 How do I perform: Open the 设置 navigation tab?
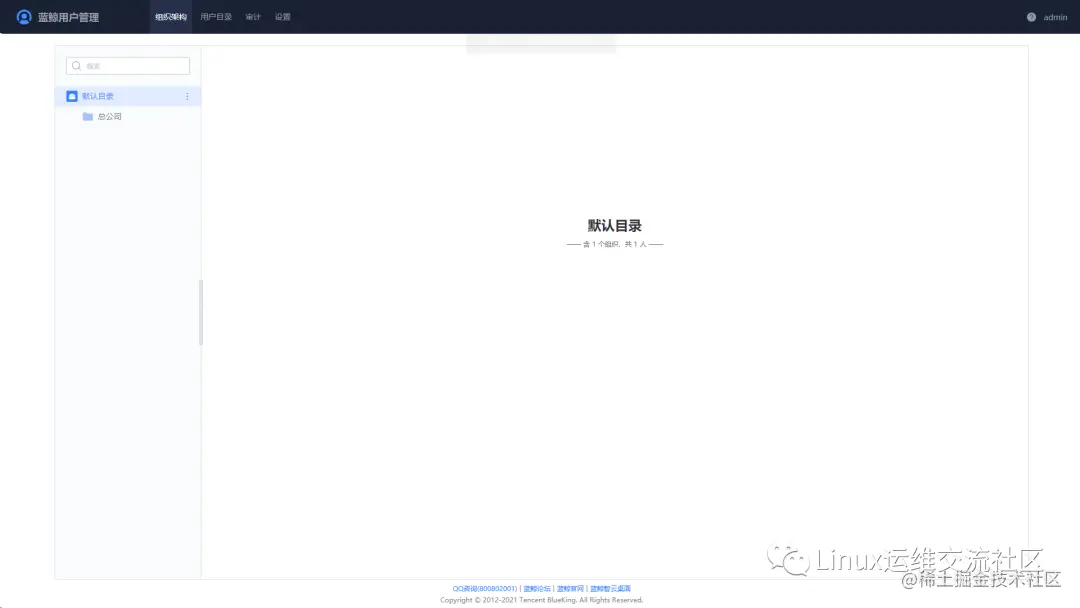point(282,16)
